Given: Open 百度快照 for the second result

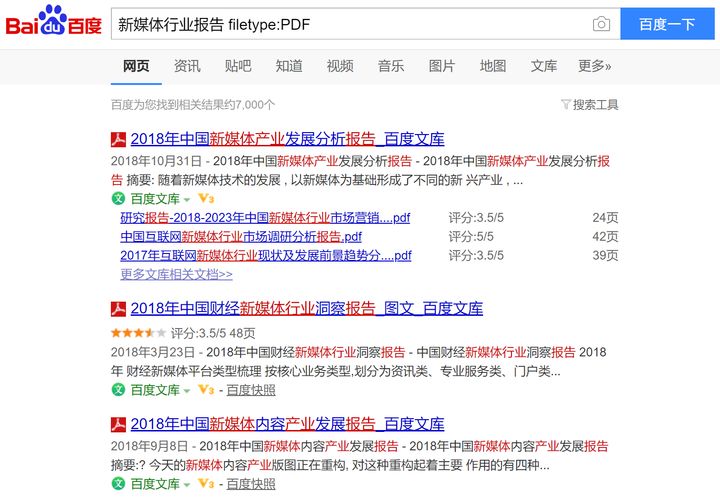Looking at the screenshot, I should point(251,390).
